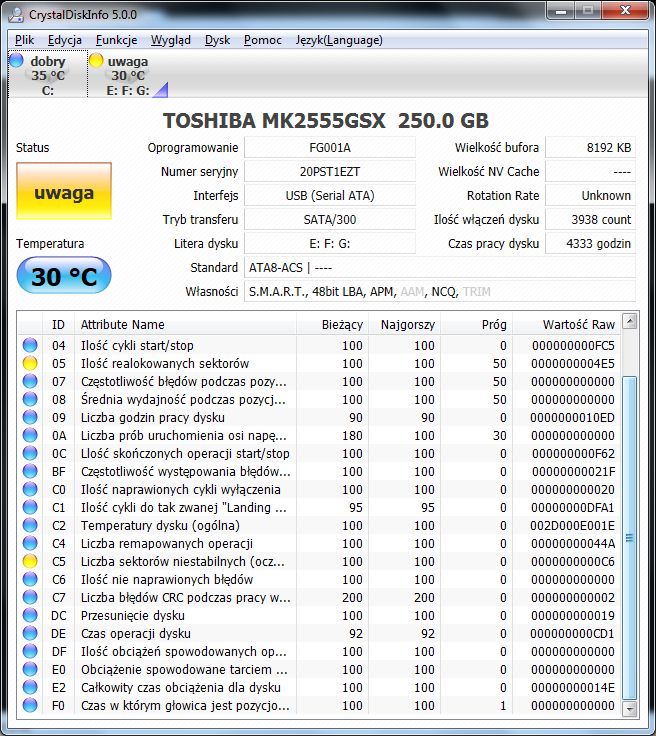The image size is (656, 736).
Task: Click yellow warning orb for attribute 05
Action: [x=30, y=363]
